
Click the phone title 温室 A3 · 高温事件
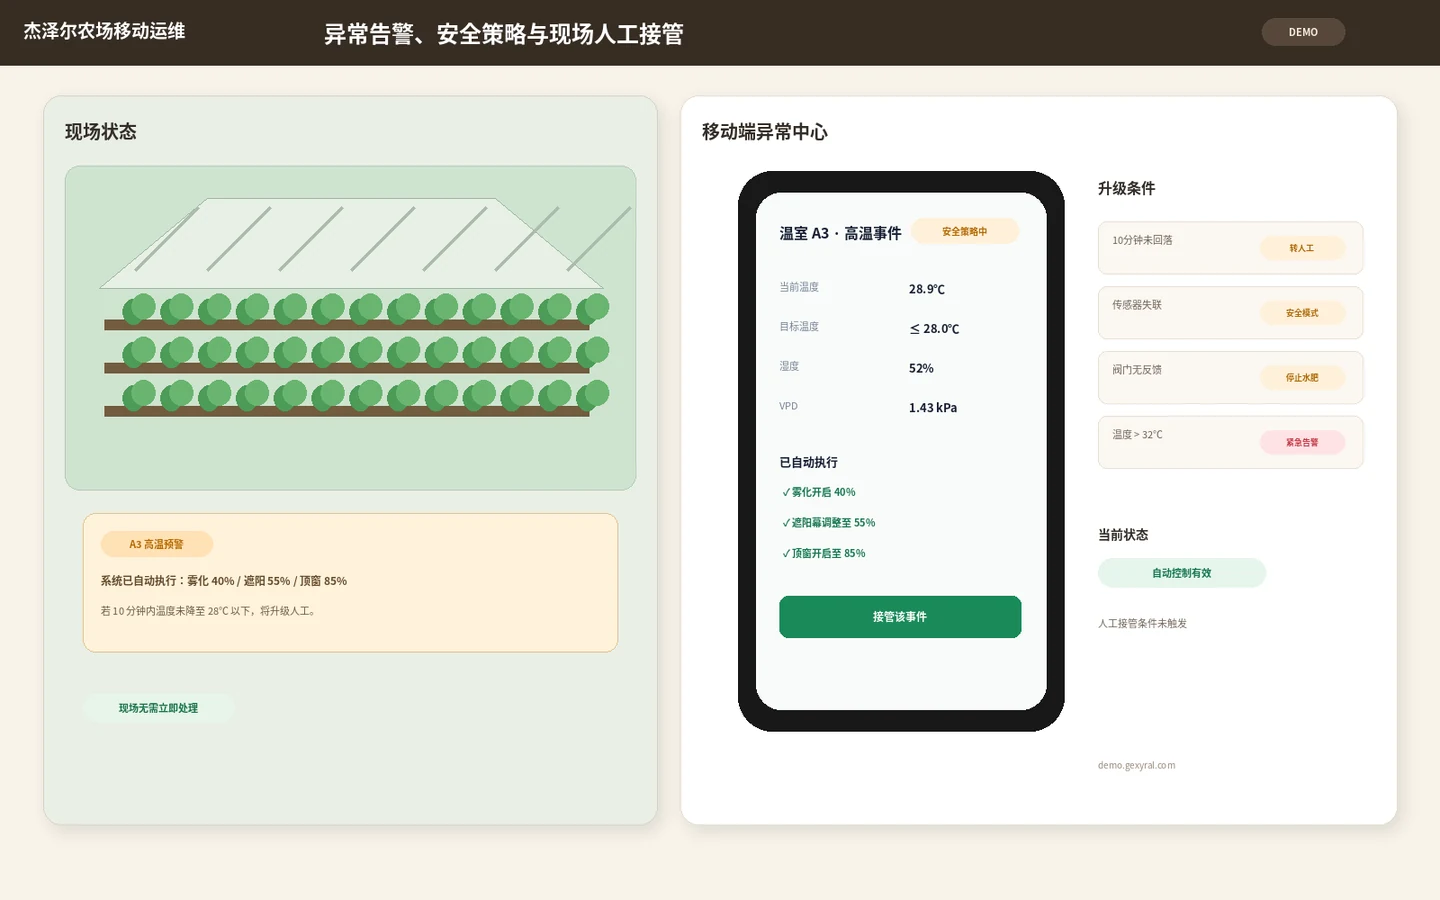pyautogui.click(x=840, y=233)
